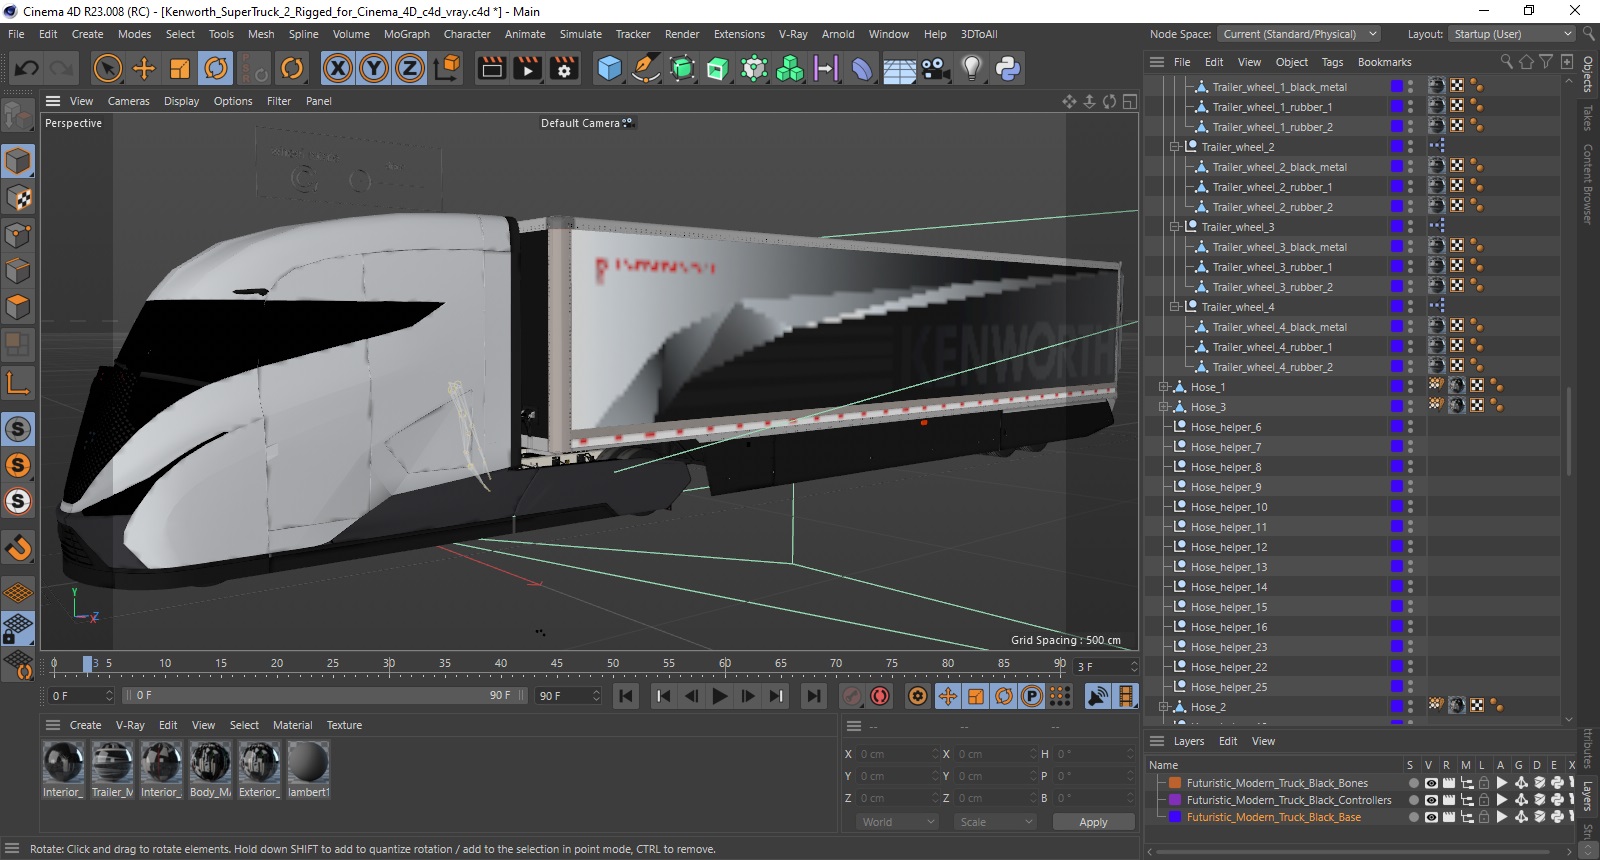Add a Cube primitive object
Viewport: 1600px width, 860px height.
point(609,68)
